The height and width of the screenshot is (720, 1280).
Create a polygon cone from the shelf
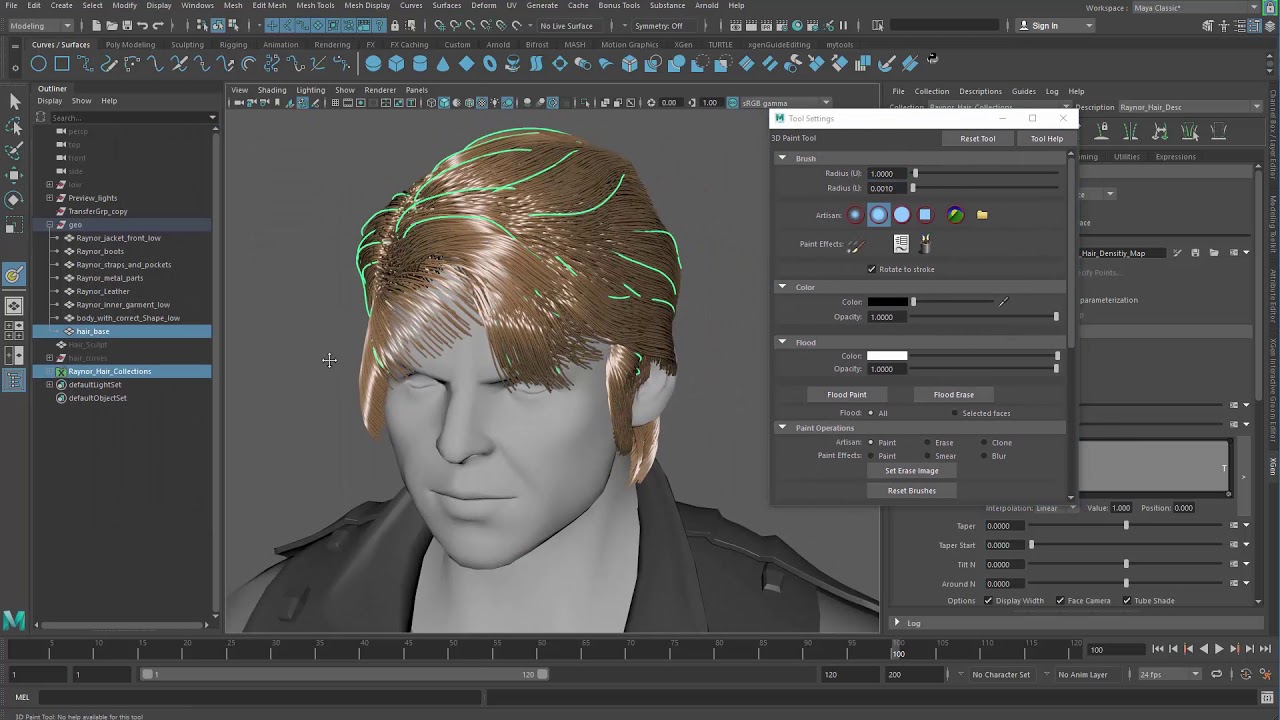tap(443, 64)
